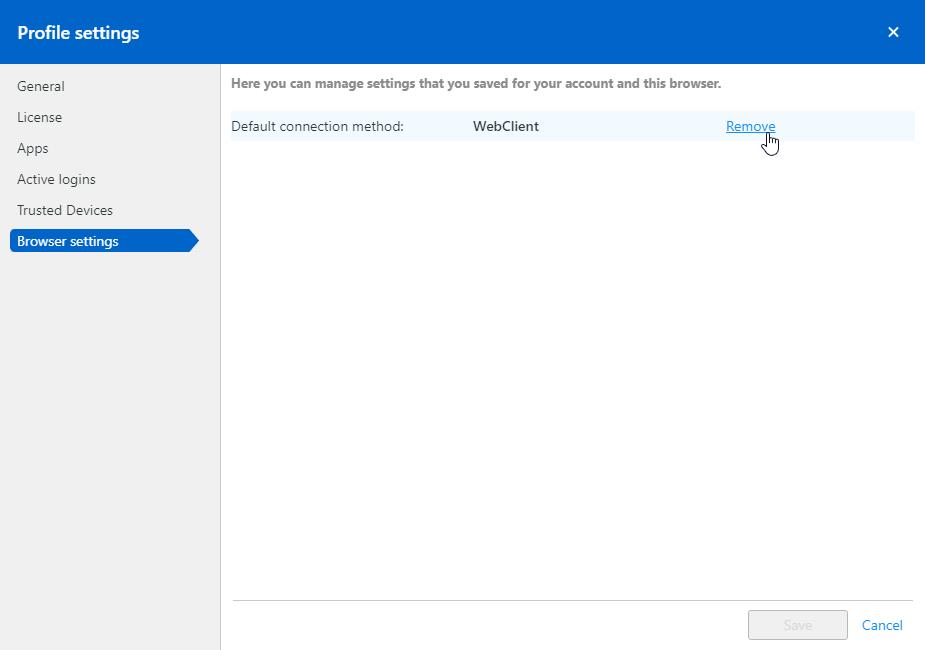Click the blue header bar right of title
The image size is (925, 650).
[x=500, y=32]
